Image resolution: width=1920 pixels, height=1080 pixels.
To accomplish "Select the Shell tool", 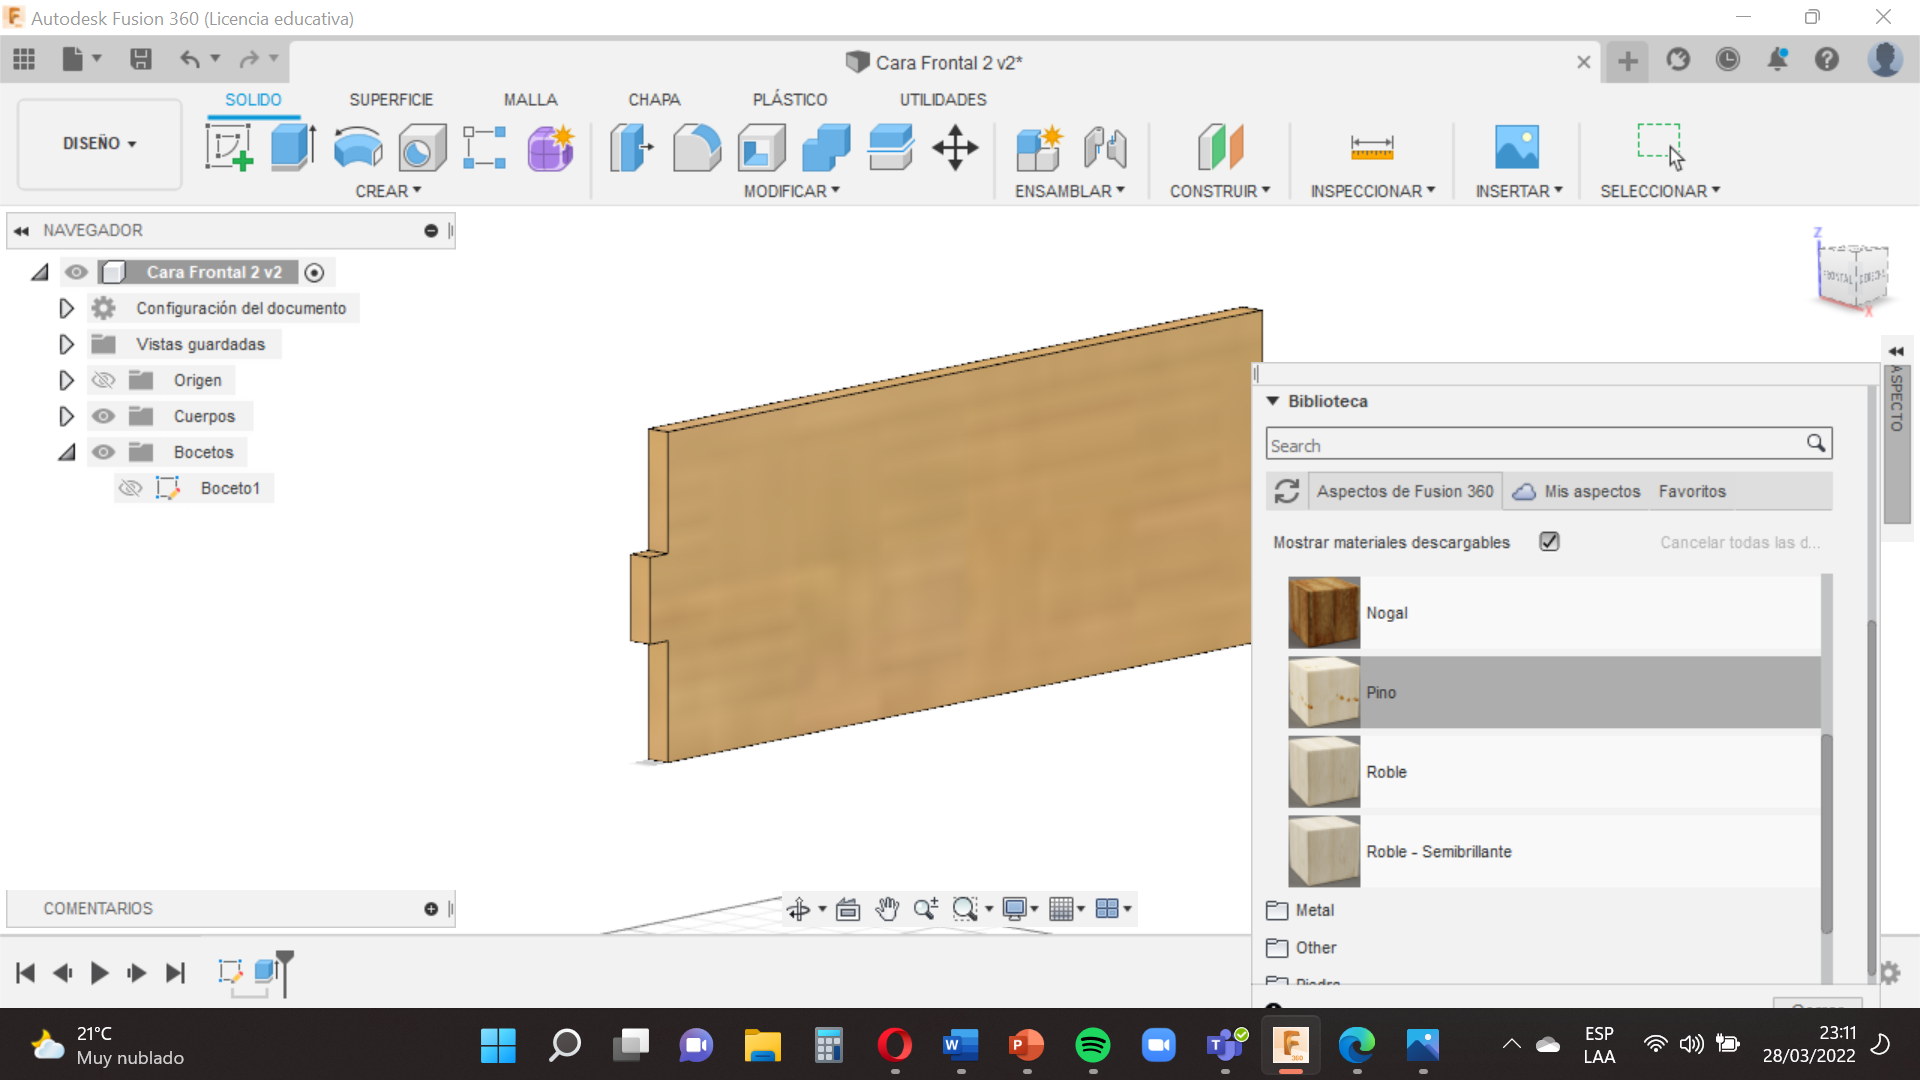I will 762,147.
